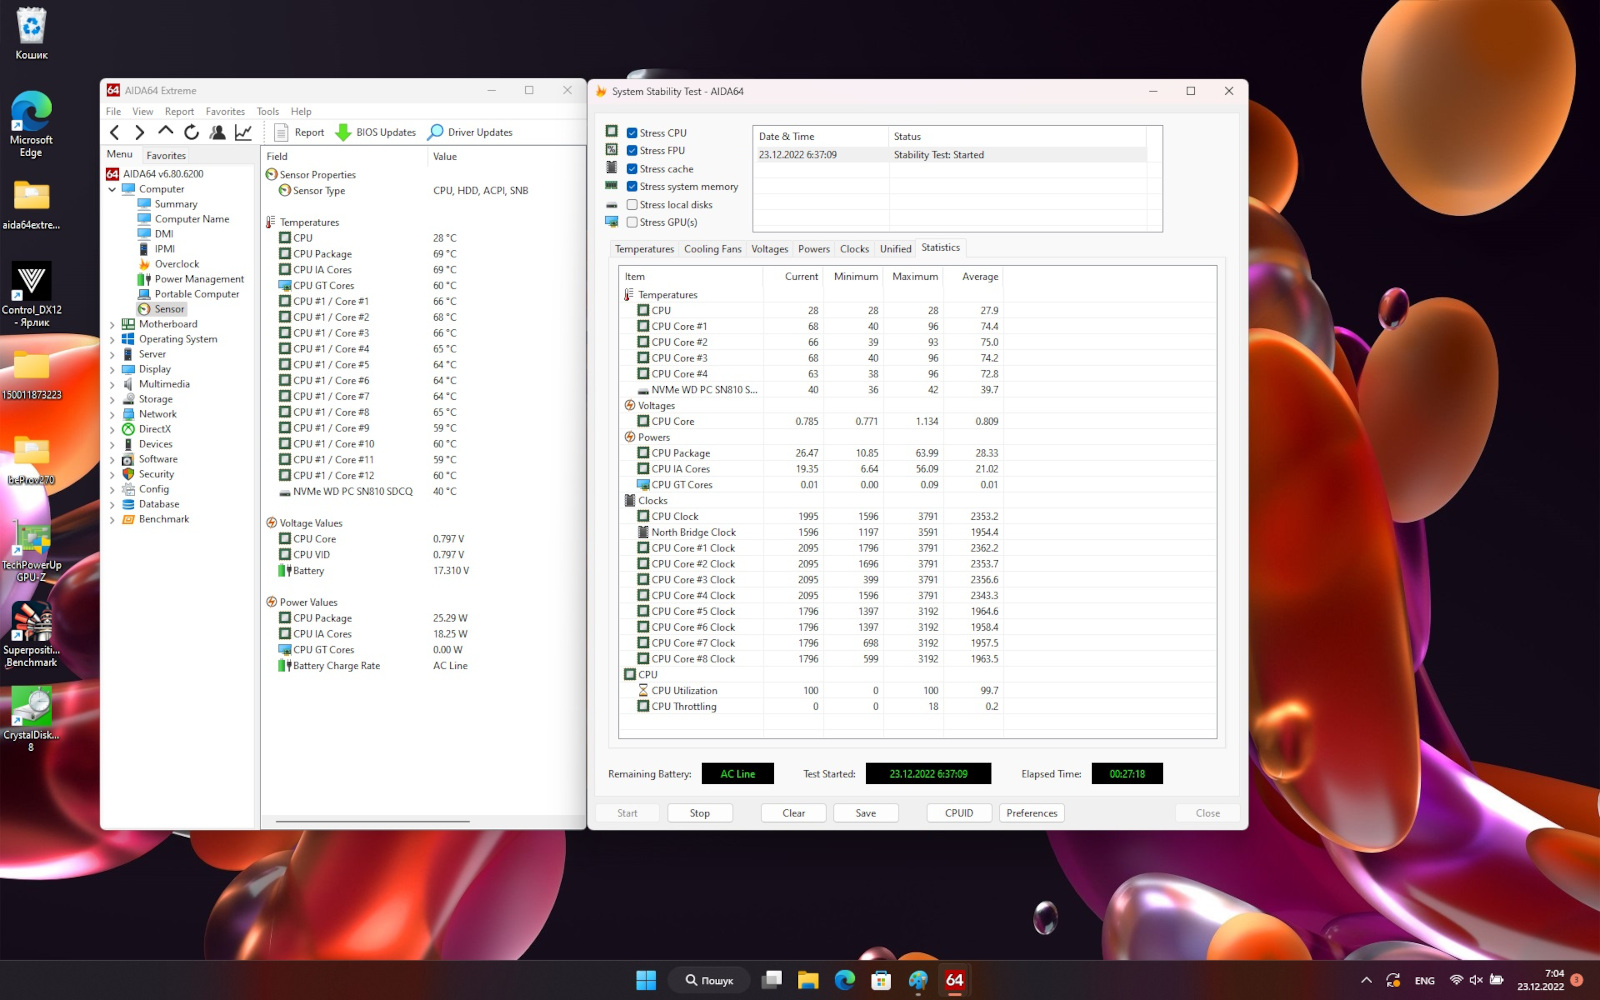Expand the Operating System tree node

click(x=112, y=339)
